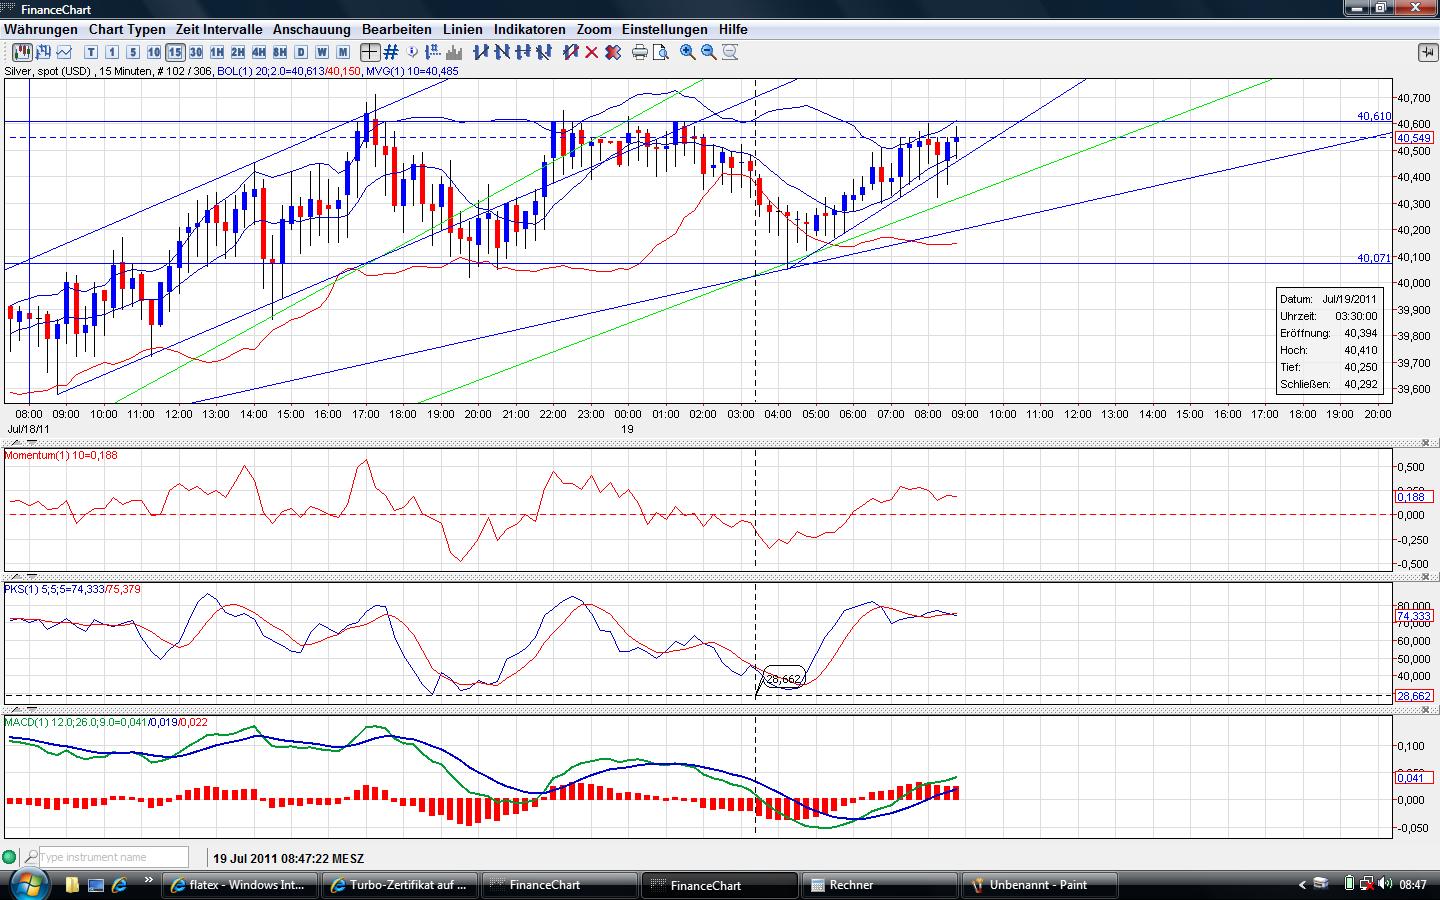
Task: Select the candlestick chart type icon
Action: 21,52
